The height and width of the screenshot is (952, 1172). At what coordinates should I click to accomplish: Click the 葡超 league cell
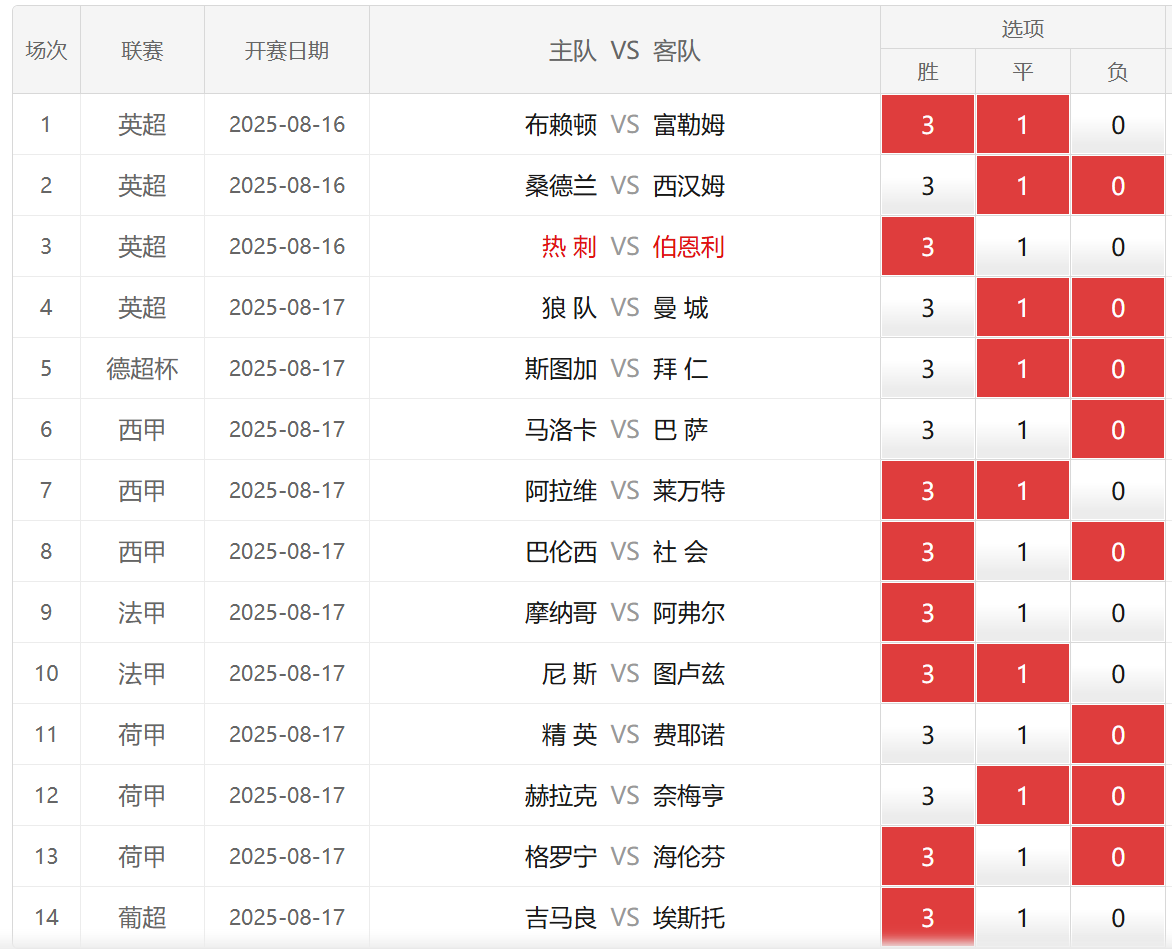pos(142,918)
